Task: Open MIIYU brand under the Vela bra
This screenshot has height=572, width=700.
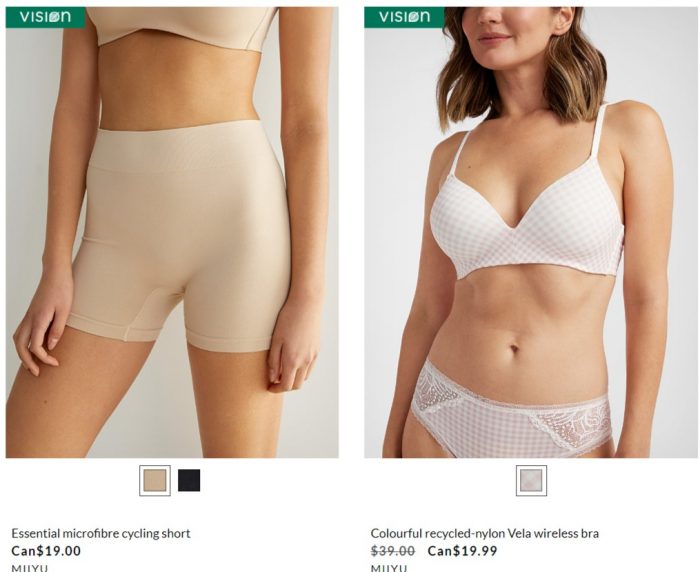Action: click(389, 568)
